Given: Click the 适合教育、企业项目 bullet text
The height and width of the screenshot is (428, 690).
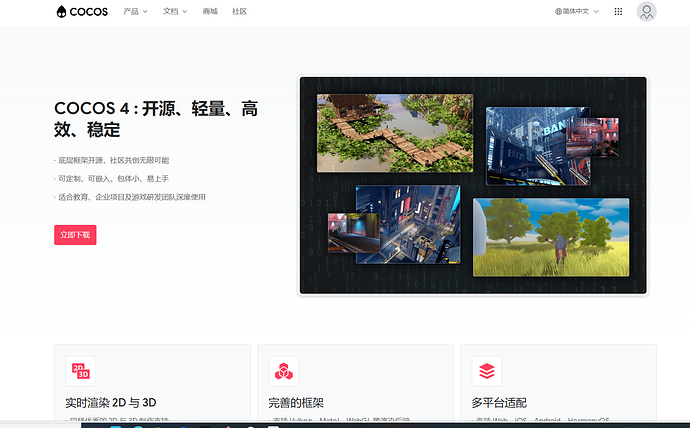Looking at the screenshot, I should [130, 197].
